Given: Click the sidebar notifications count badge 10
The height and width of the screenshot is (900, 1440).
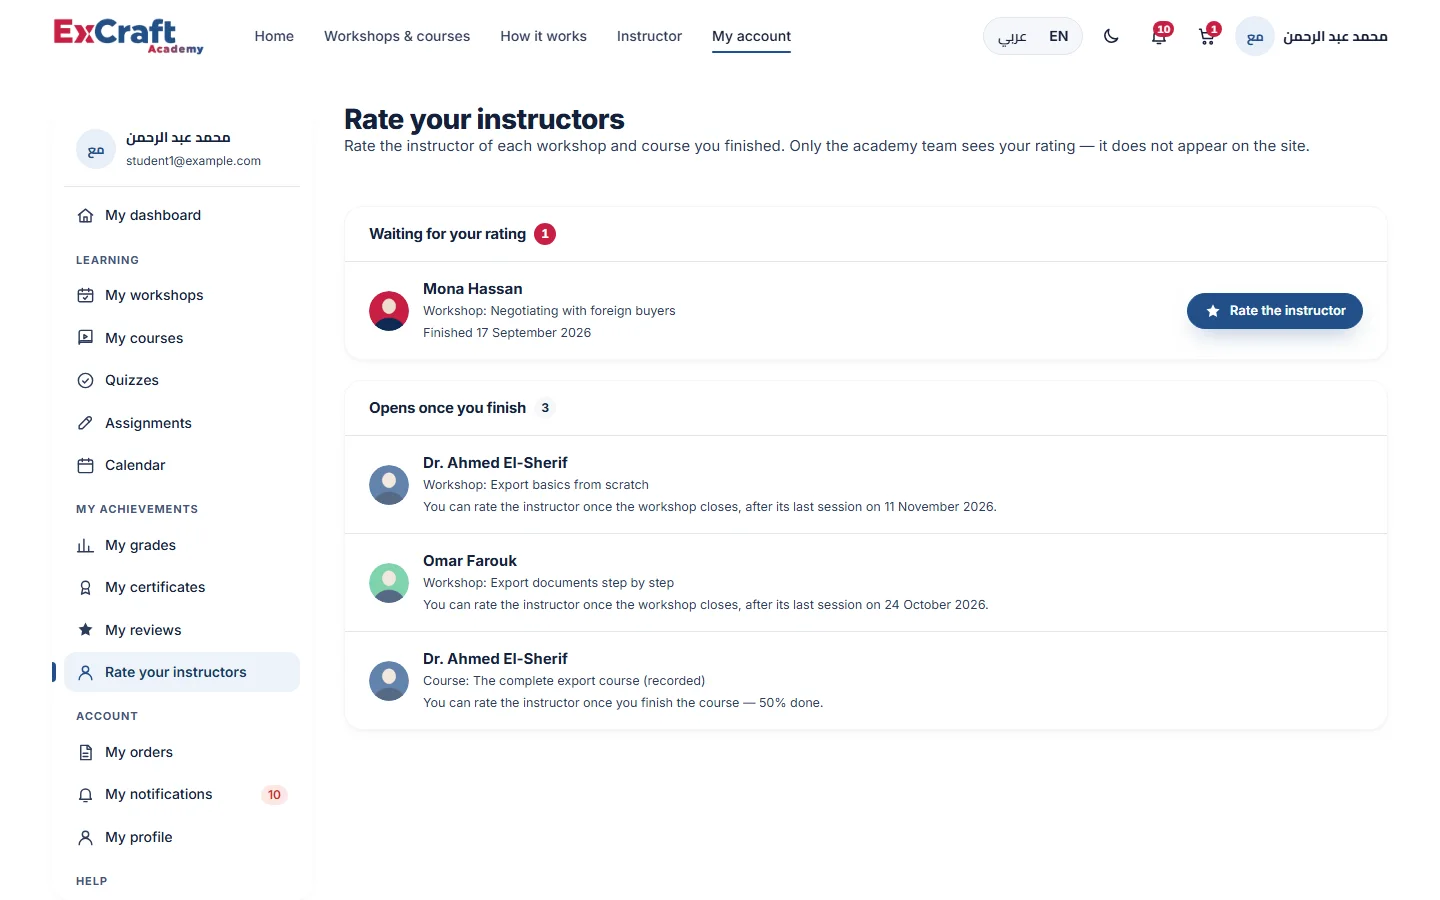Looking at the screenshot, I should click(x=274, y=795).
